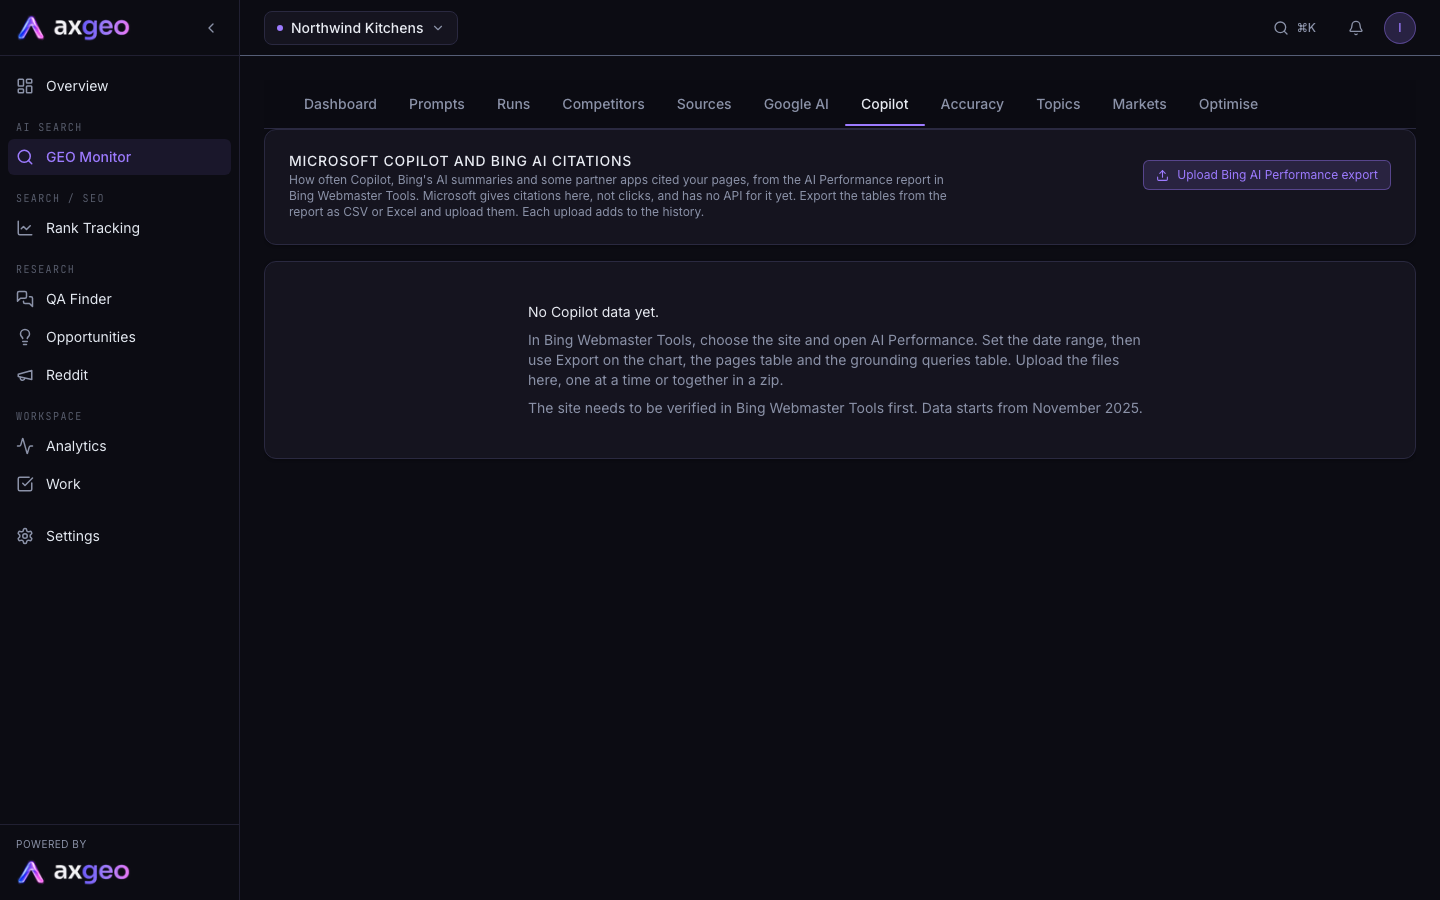
Task: Open the Reddit section
Action: click(x=119, y=375)
